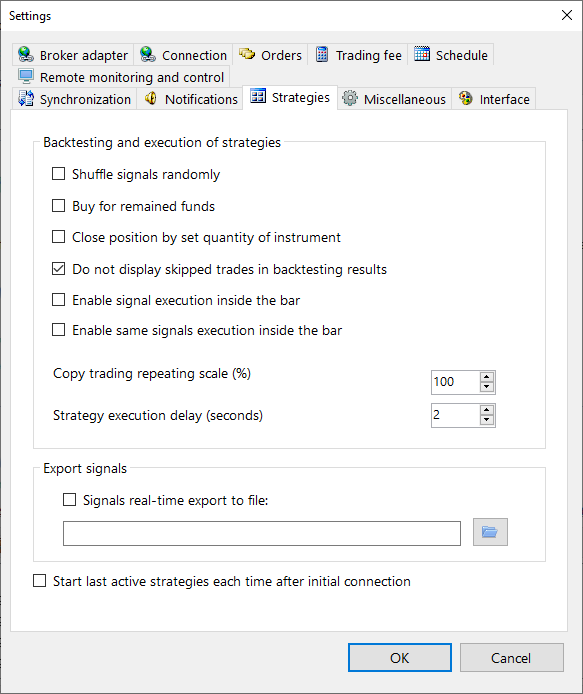Screen dimensions: 583x694
Task: Open the Interface tab
Action: (x=494, y=99)
